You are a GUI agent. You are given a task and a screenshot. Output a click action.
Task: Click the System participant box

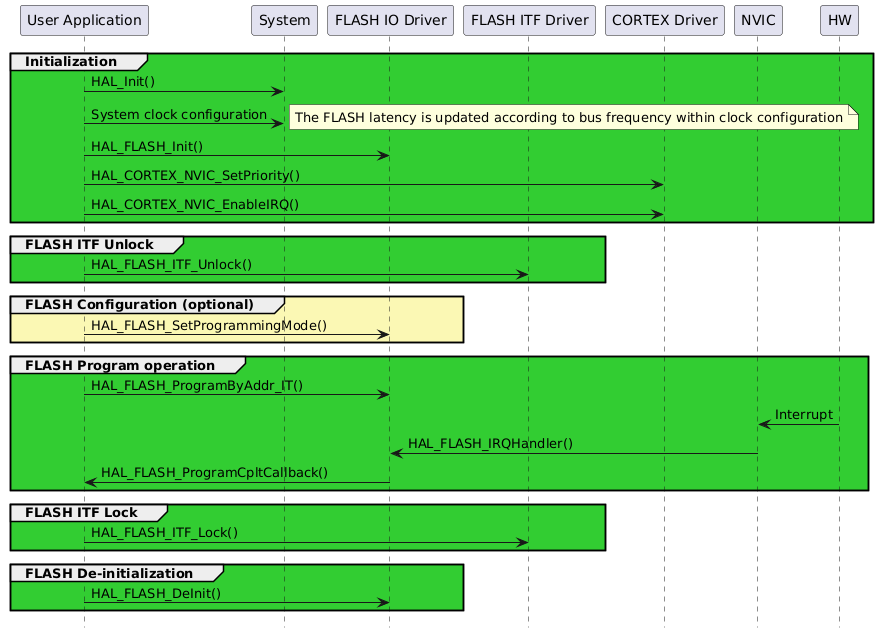tap(284, 20)
